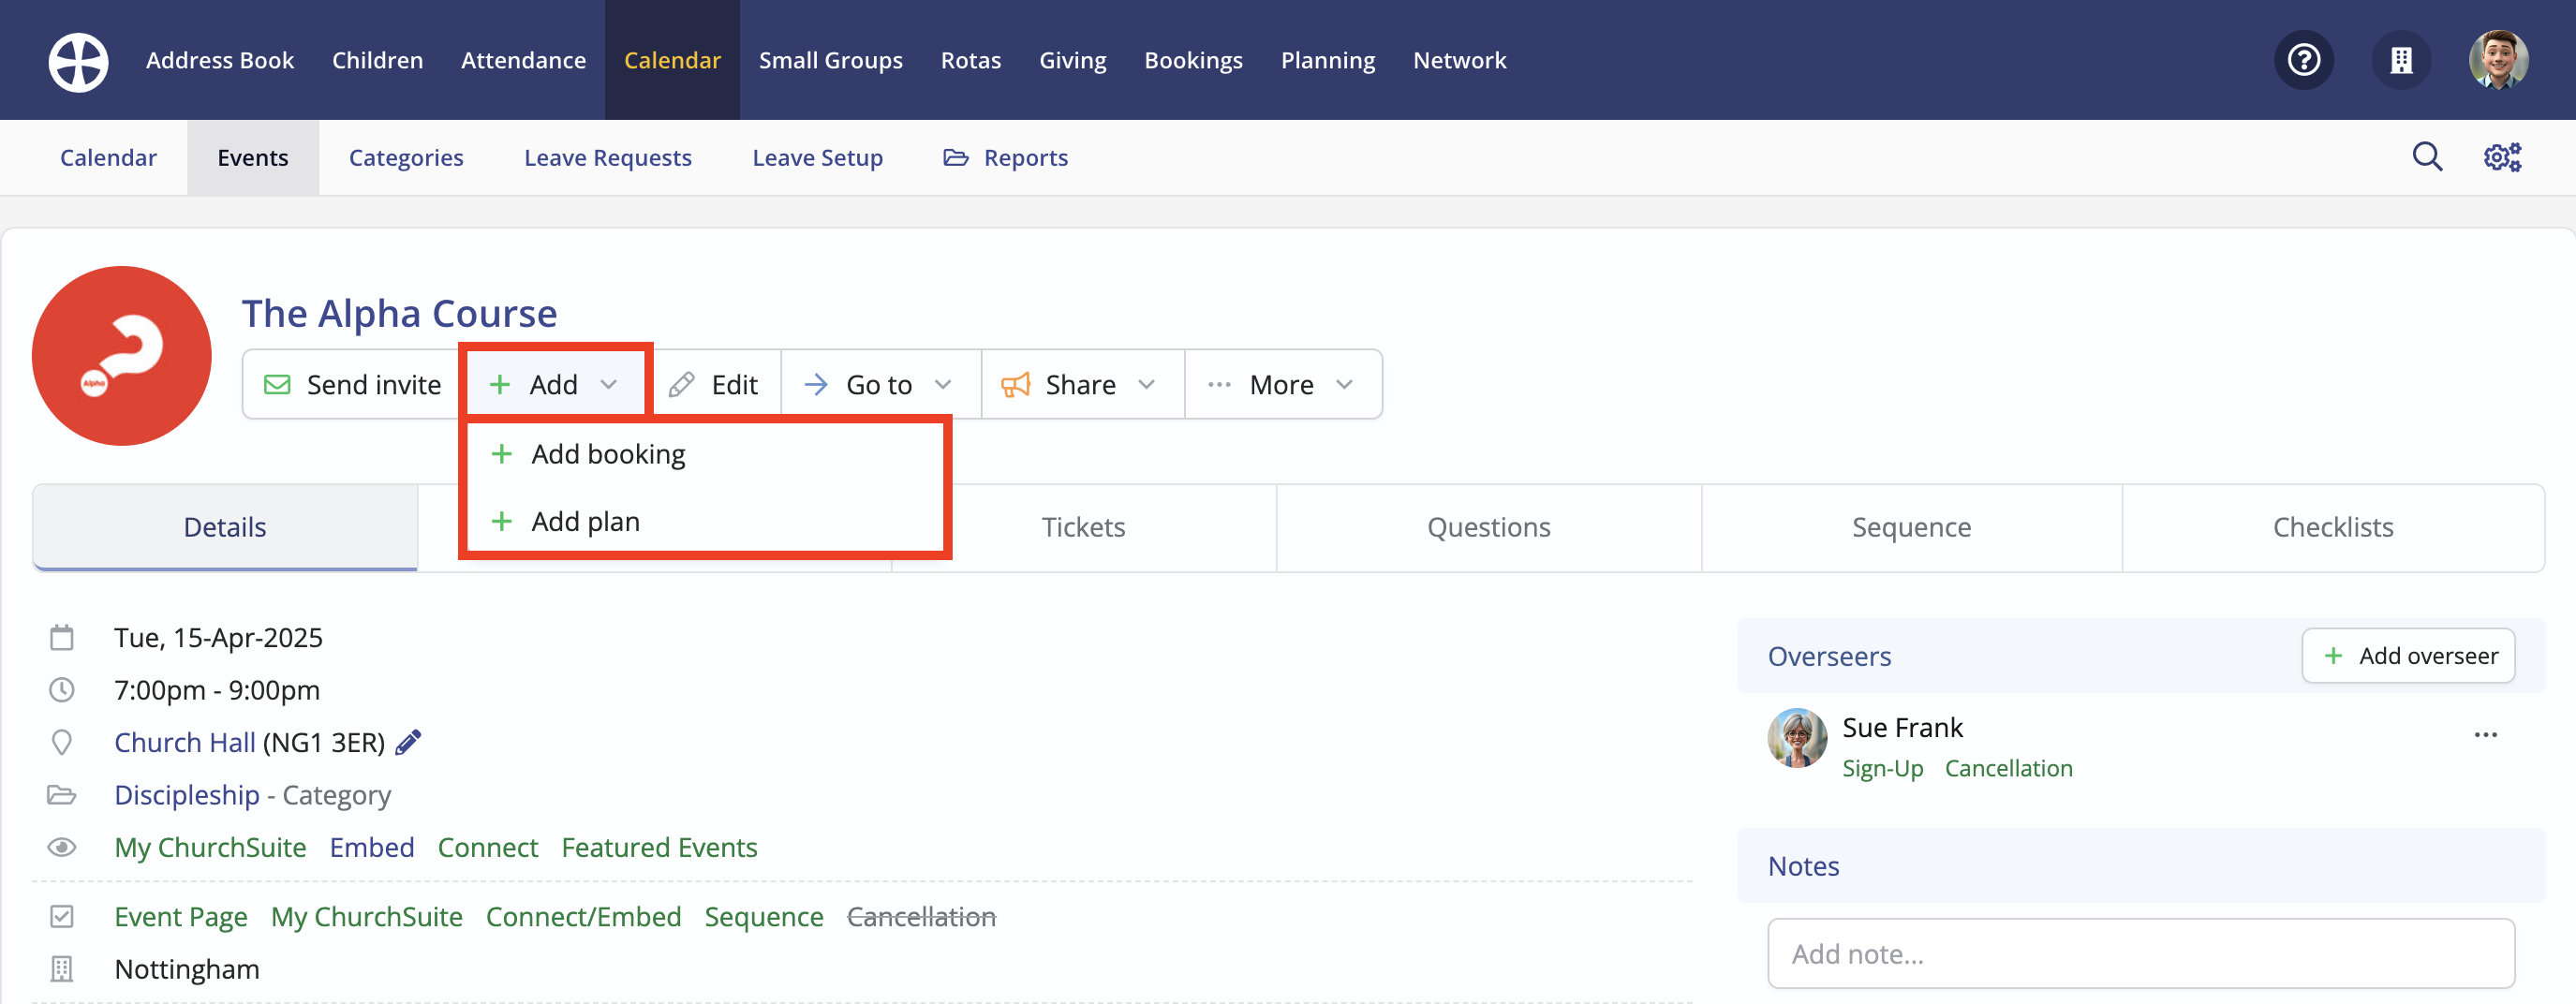
Task: Click the red Alpha Course event logo
Action: pyautogui.click(x=122, y=356)
